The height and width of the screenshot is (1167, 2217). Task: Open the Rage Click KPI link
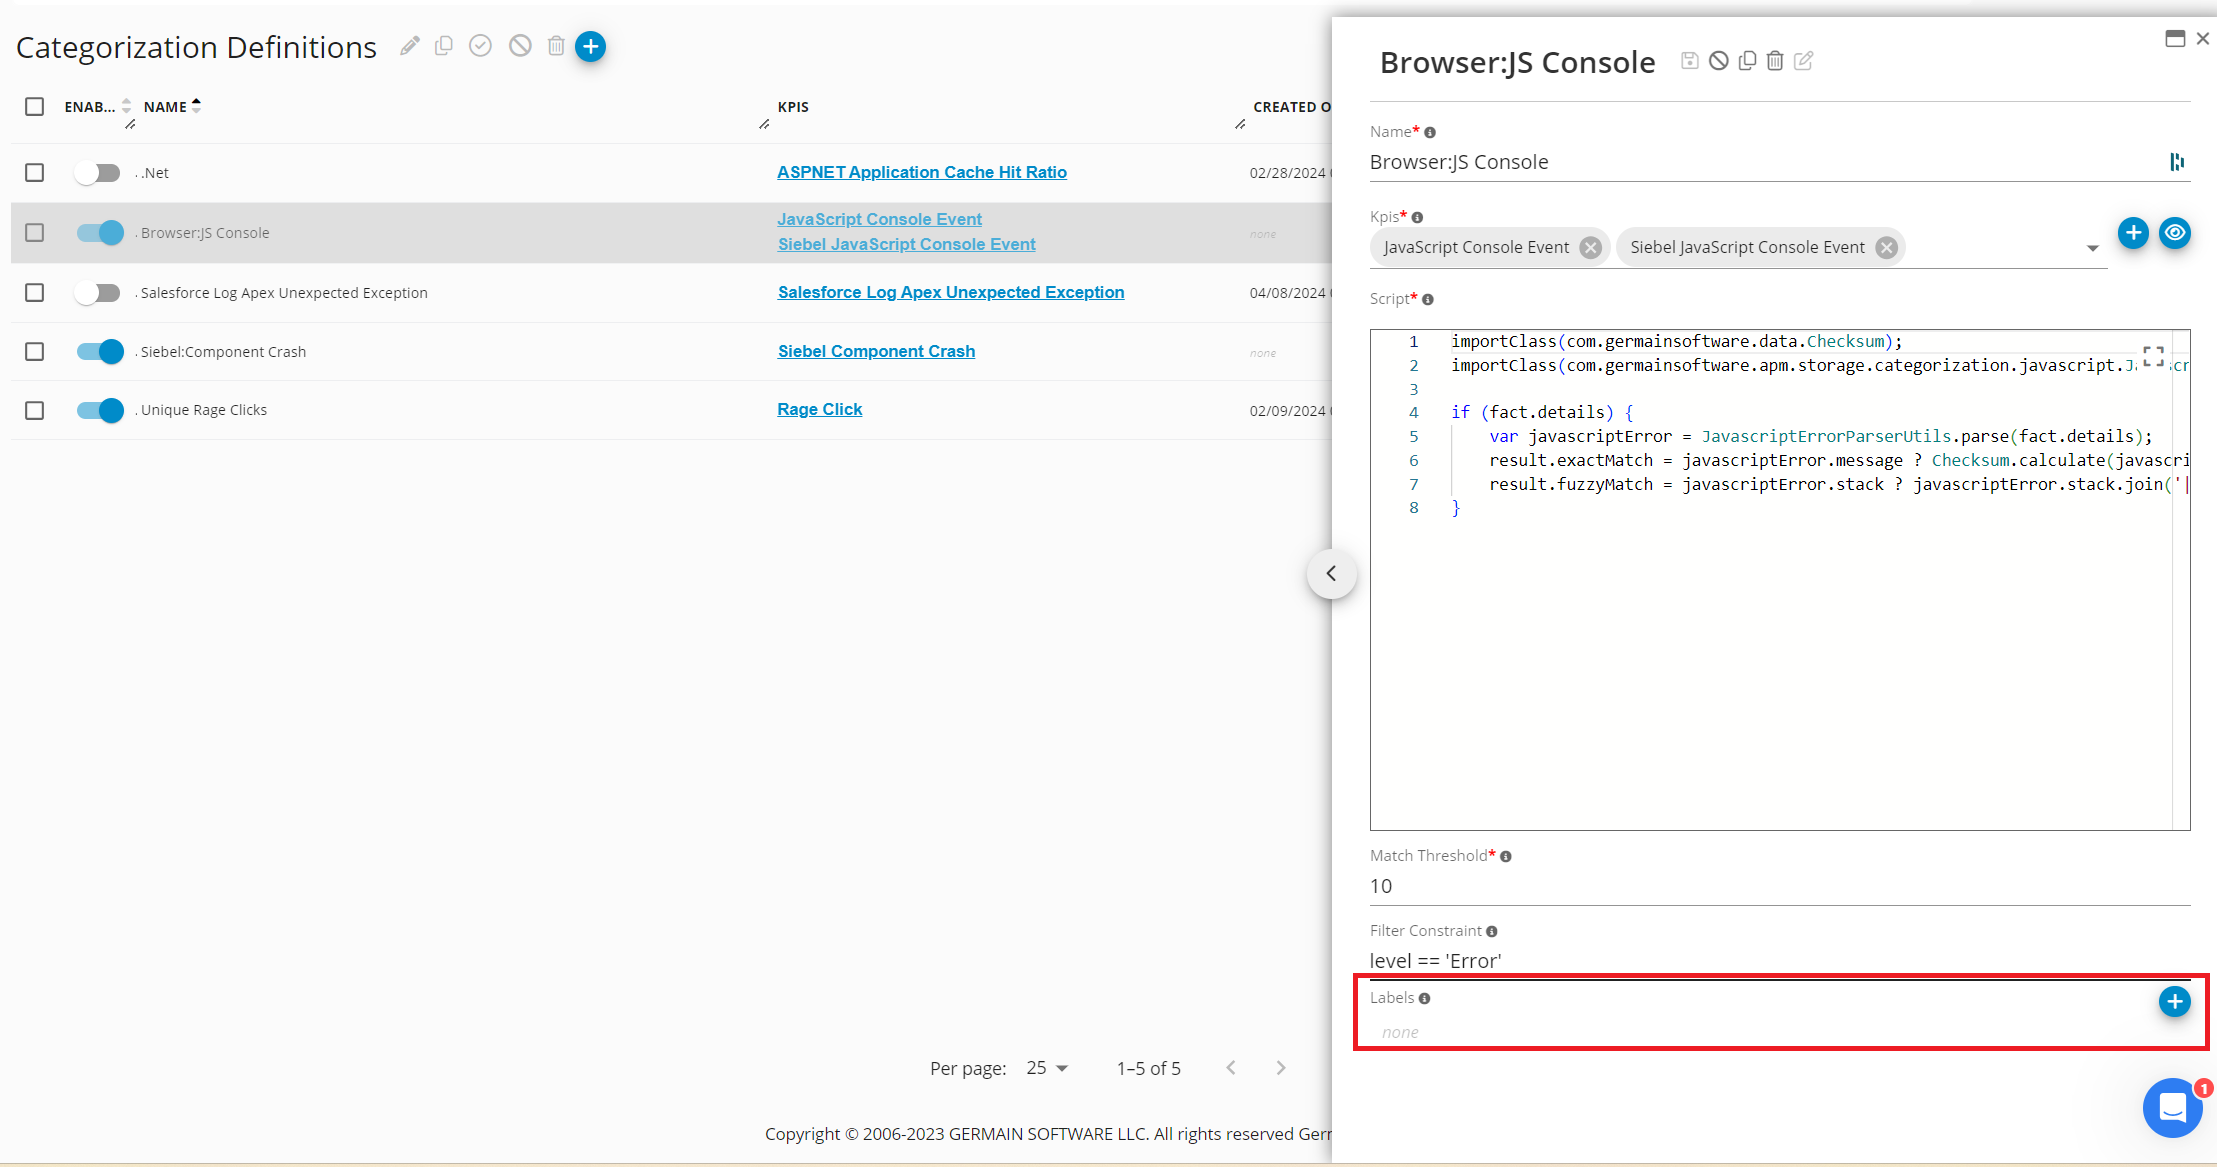point(819,409)
